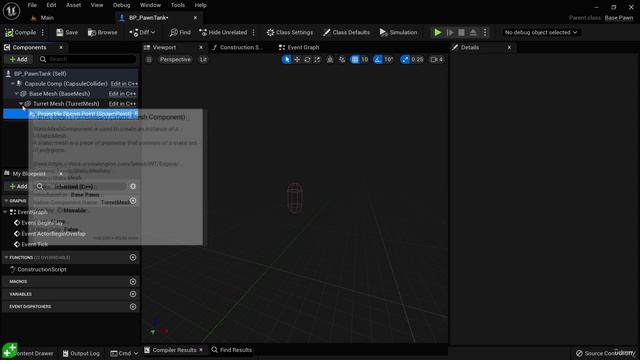Open Class Defaults
The width and height of the screenshot is (640, 360).
[347, 32]
